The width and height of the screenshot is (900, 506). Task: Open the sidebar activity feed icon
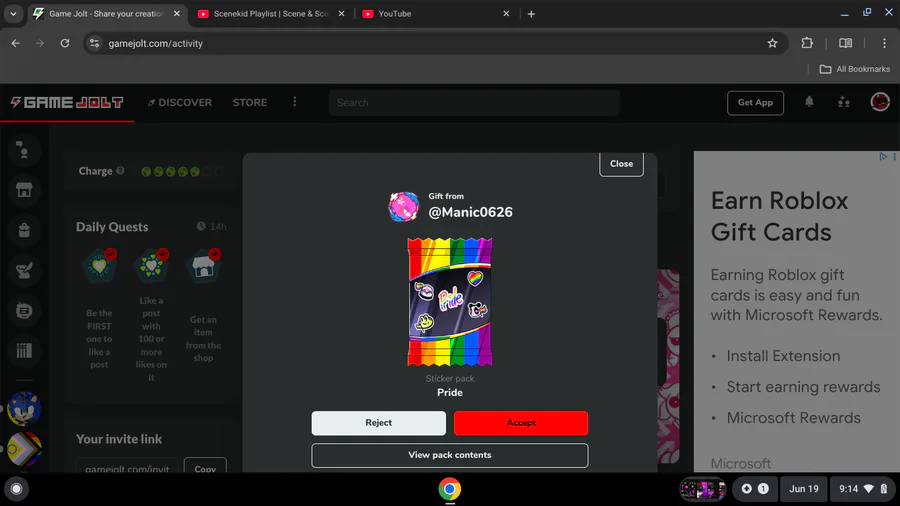(x=24, y=150)
